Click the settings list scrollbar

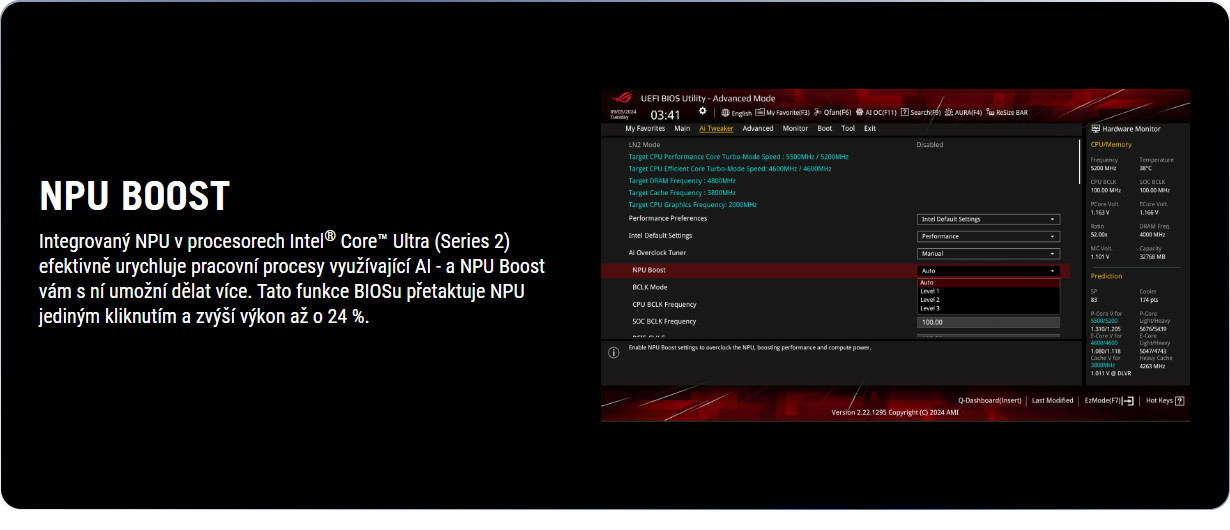pos(1078,160)
